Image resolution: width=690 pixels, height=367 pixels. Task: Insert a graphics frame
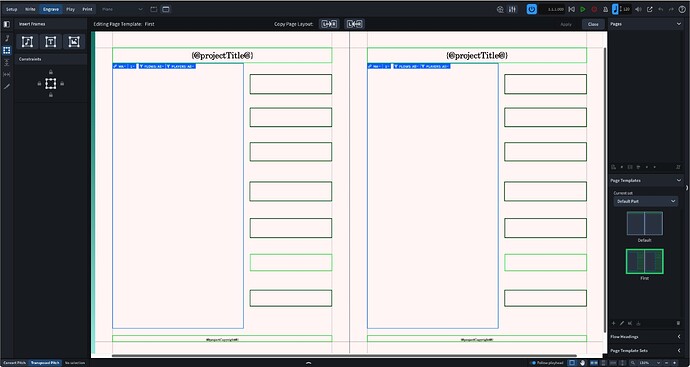[x=74, y=41]
